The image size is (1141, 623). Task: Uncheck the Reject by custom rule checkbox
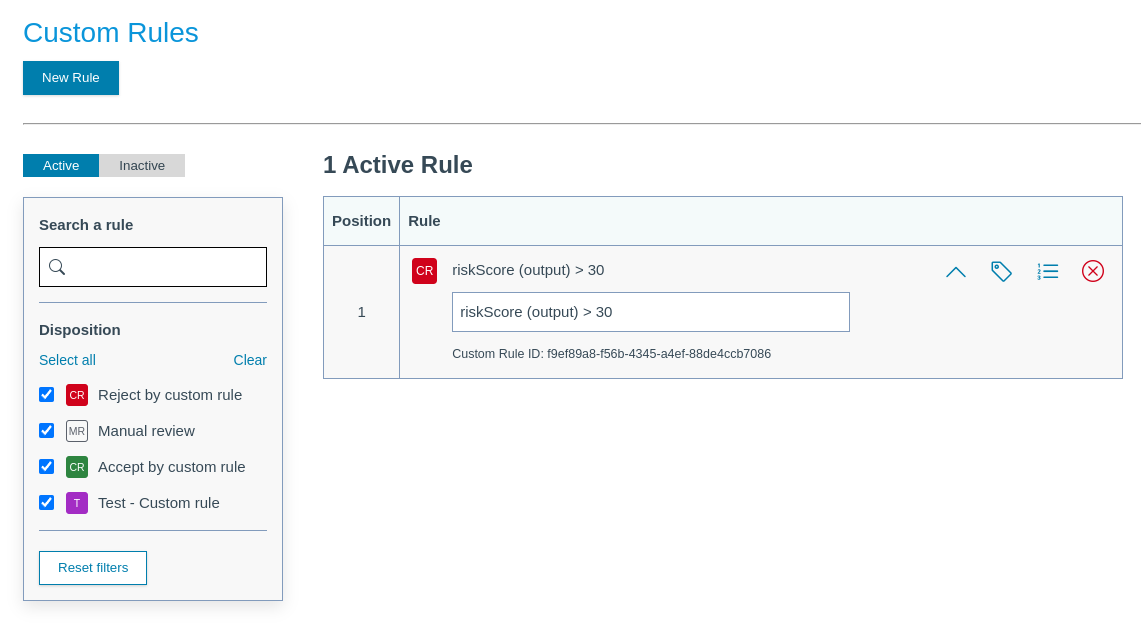(x=46, y=394)
